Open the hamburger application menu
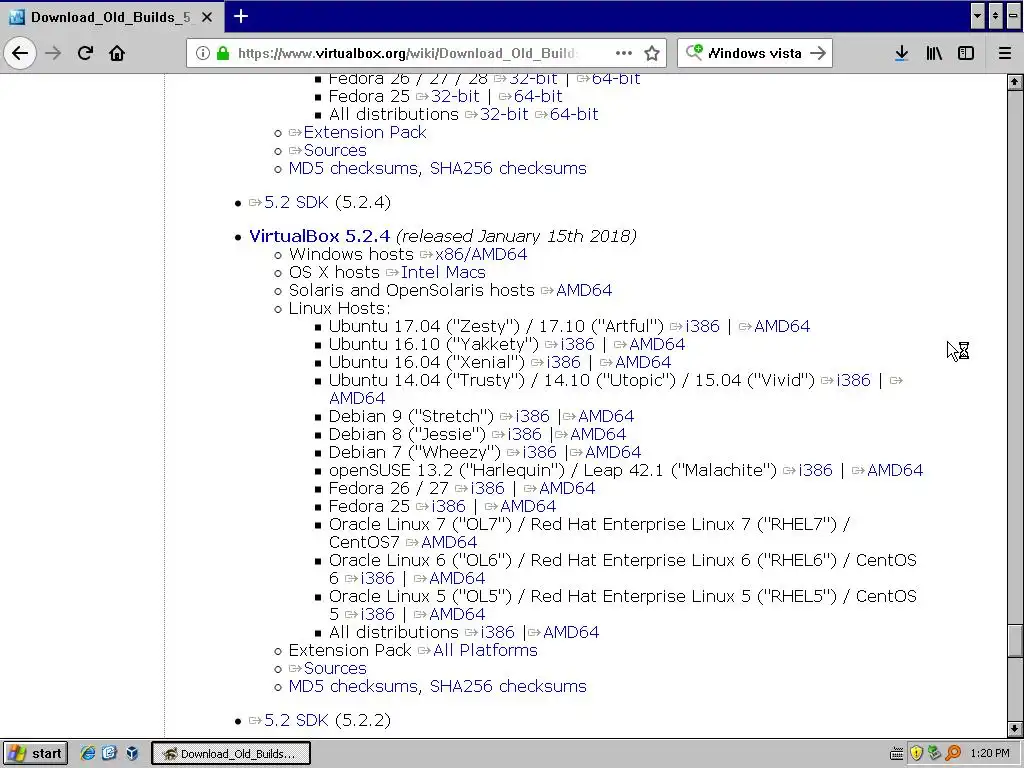 1004,53
